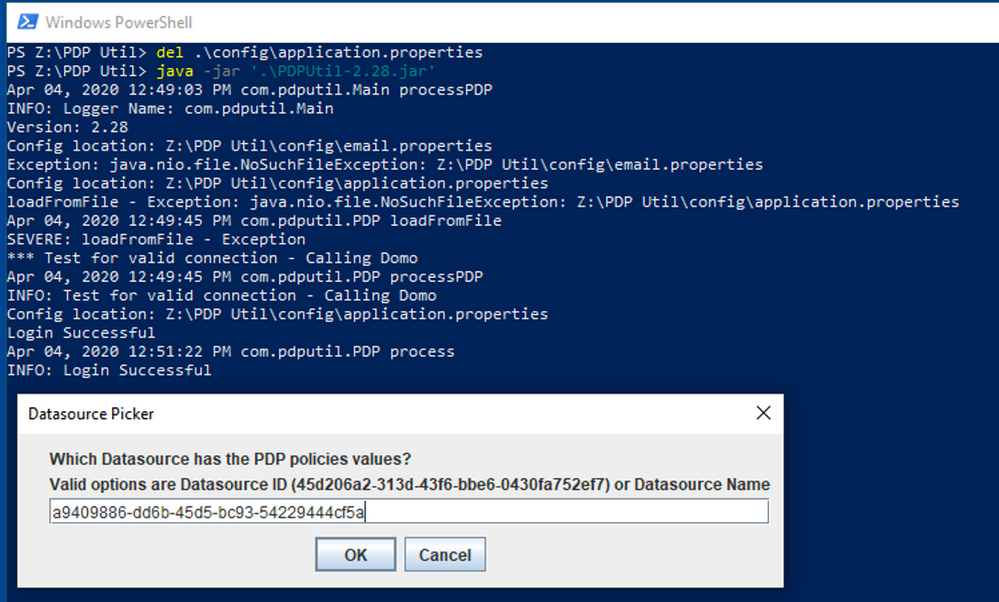Close the Datasource Picker dialog

pyautogui.click(x=763, y=413)
